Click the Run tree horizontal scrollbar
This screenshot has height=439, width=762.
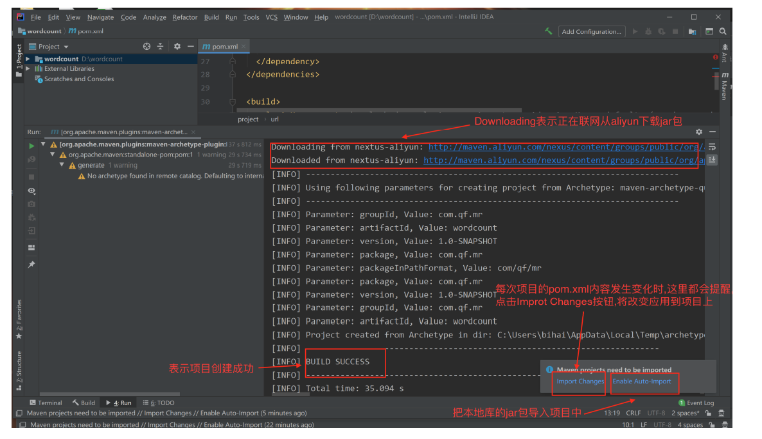click(x=110, y=394)
